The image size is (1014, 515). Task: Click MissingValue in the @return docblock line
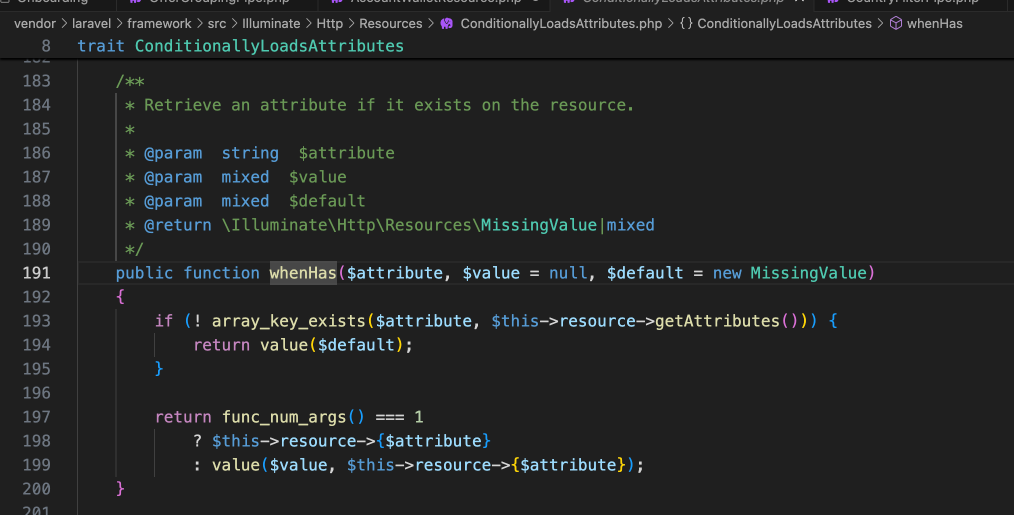click(x=539, y=225)
